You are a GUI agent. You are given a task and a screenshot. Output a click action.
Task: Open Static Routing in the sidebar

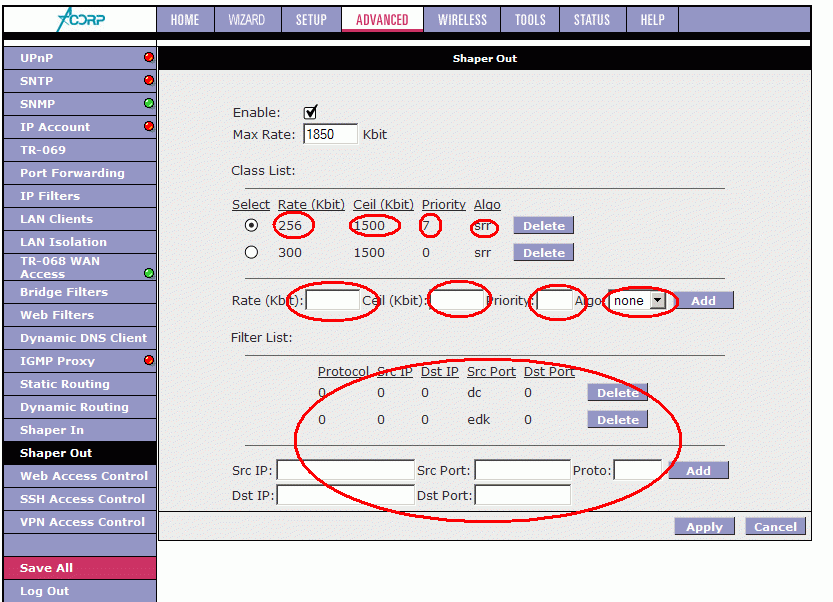(80, 384)
